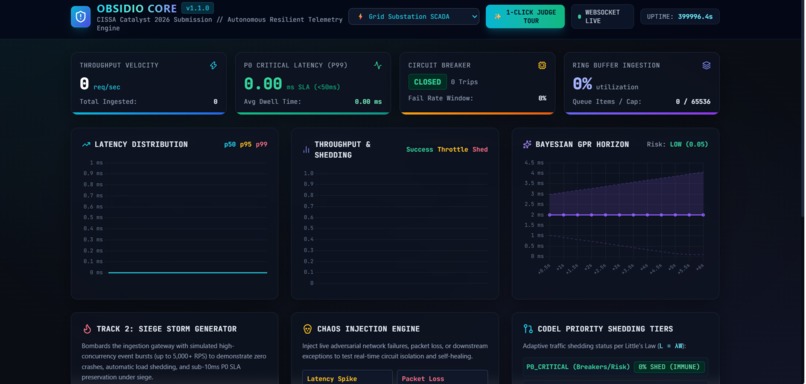The width and height of the screenshot is (806, 384).
Task: Click the CLOSED circuit breaker status badge
Action: point(427,82)
